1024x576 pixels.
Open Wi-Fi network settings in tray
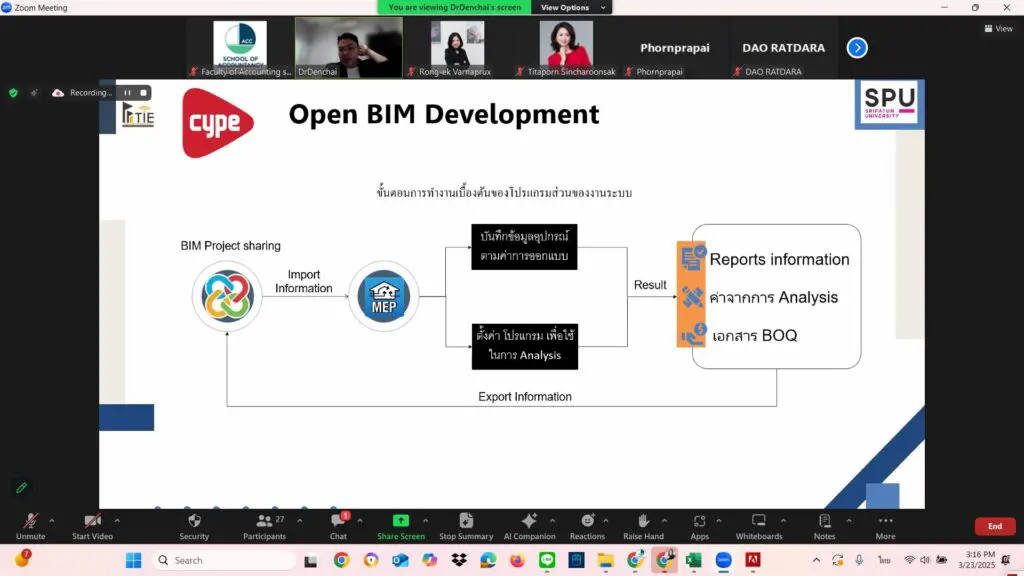(x=909, y=560)
